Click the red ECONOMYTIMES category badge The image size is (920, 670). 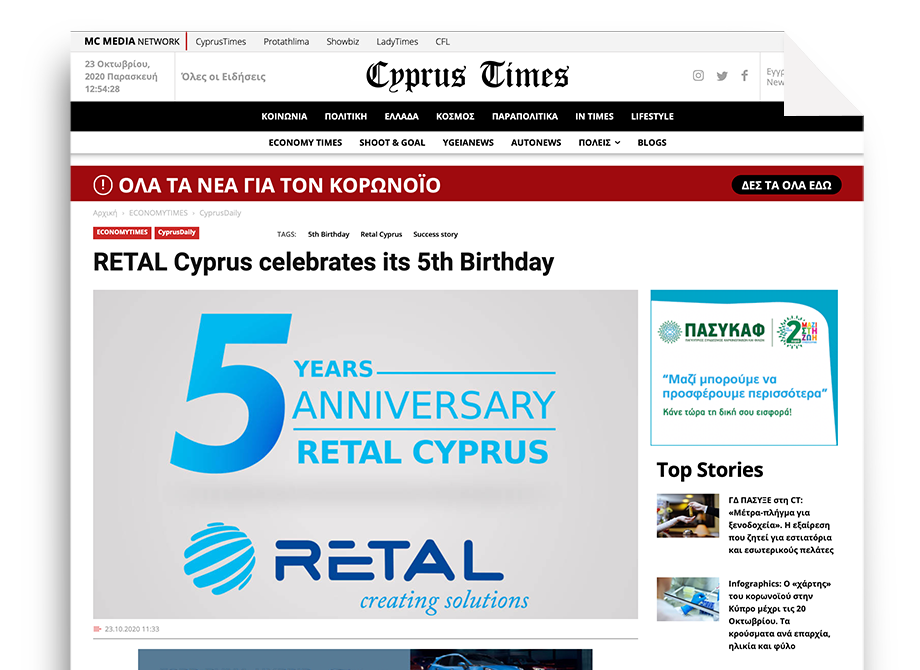pyautogui.click(x=122, y=232)
